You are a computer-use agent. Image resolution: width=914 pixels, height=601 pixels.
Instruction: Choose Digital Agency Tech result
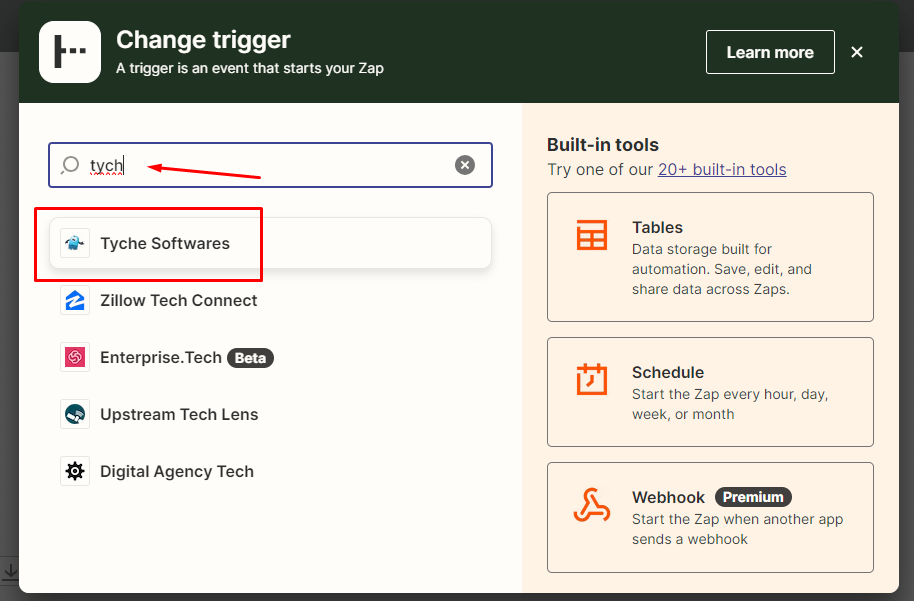pyautogui.click(x=270, y=471)
